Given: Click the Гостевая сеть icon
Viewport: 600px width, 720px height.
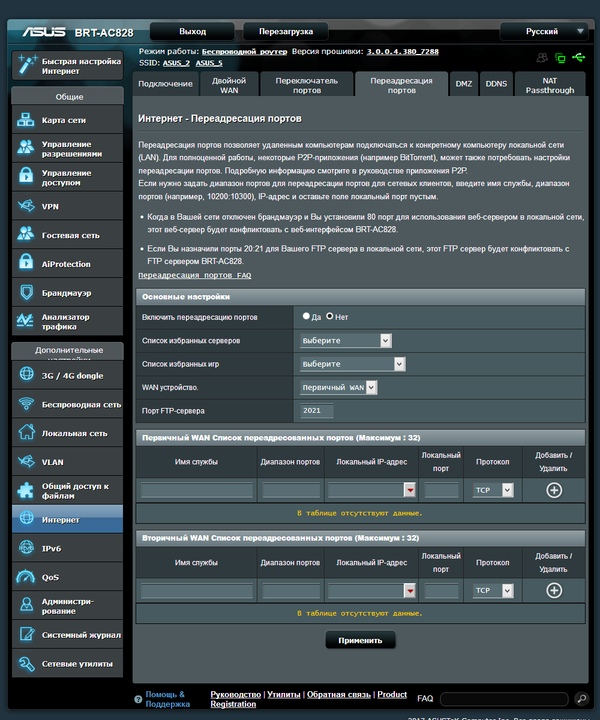Looking at the screenshot, I should tap(26, 234).
